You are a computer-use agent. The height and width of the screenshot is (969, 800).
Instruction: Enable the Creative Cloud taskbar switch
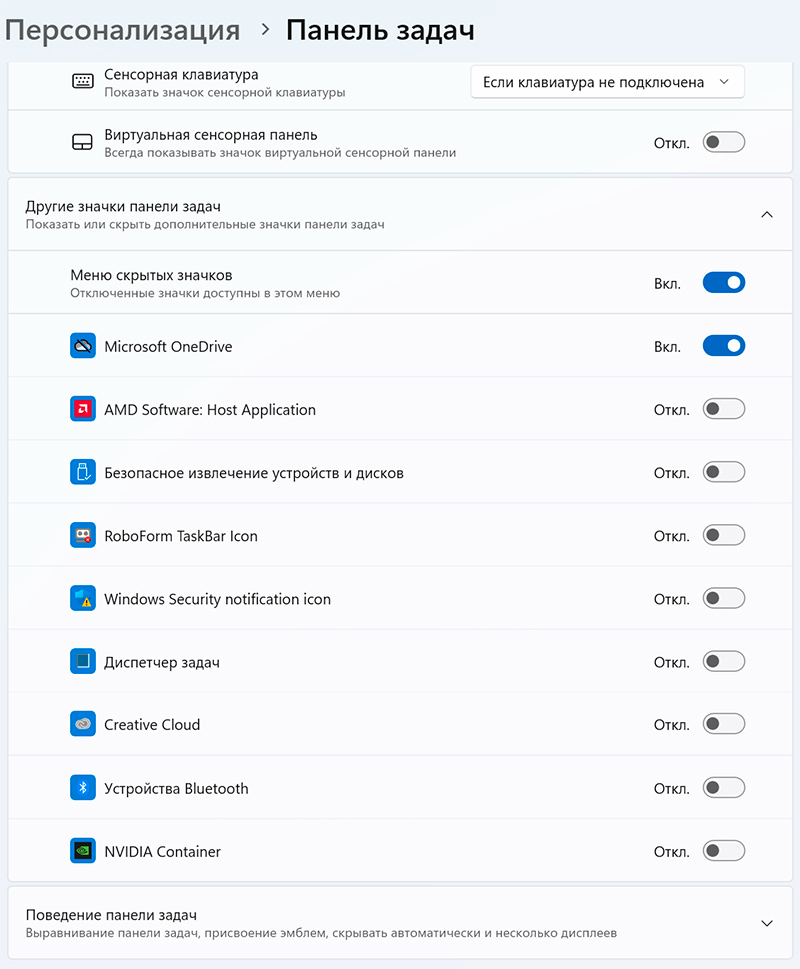[x=724, y=725]
